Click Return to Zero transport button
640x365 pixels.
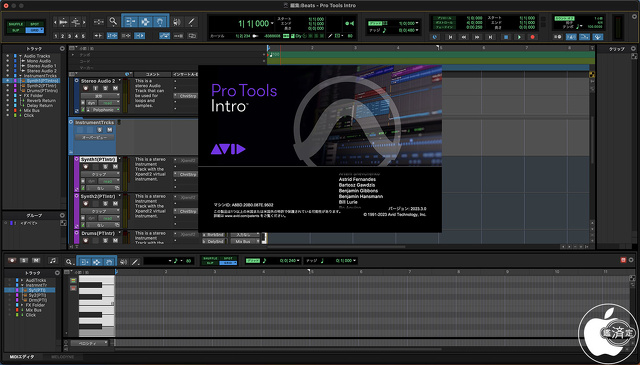[x=450, y=37]
